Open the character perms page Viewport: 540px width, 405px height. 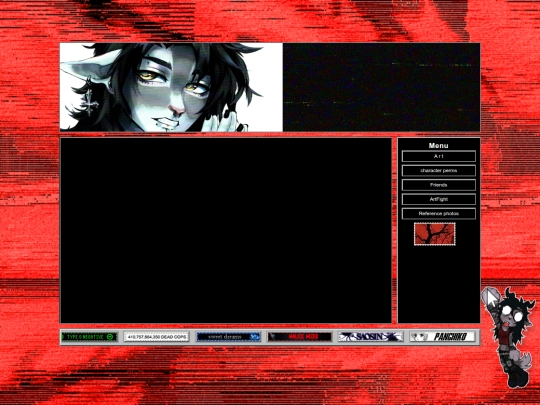[x=438, y=170]
